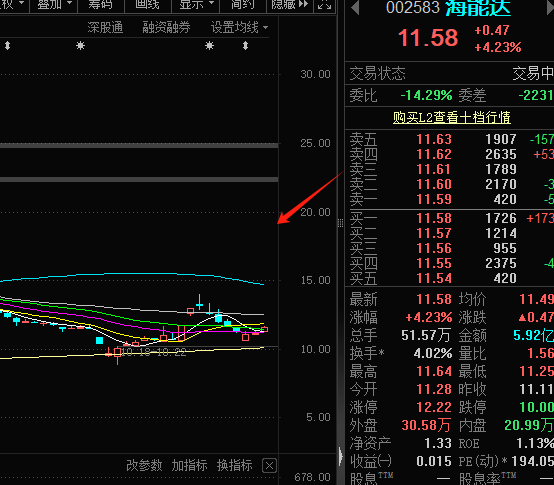Image resolution: width=554 pixels, height=485 pixels.
Task: Click the right up-down arrow event marker
Action: pos(246,46)
